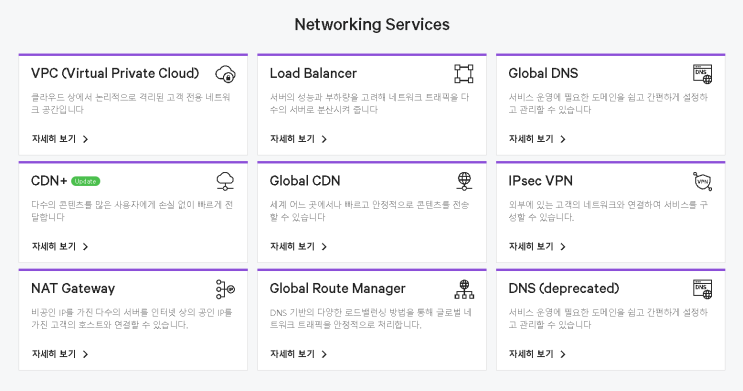This screenshot has height=391, width=743.
Task: Click the Networking Services heading
Action: (372, 25)
